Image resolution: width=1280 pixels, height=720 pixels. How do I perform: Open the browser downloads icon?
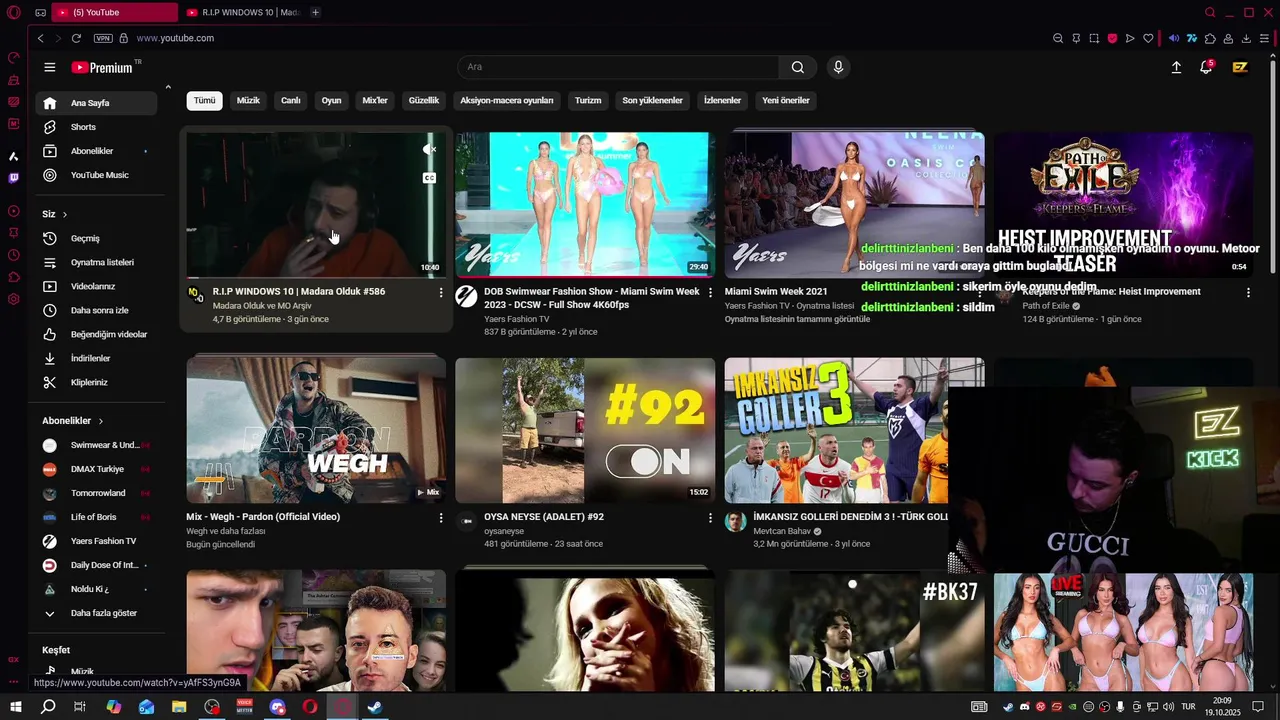point(1246,38)
